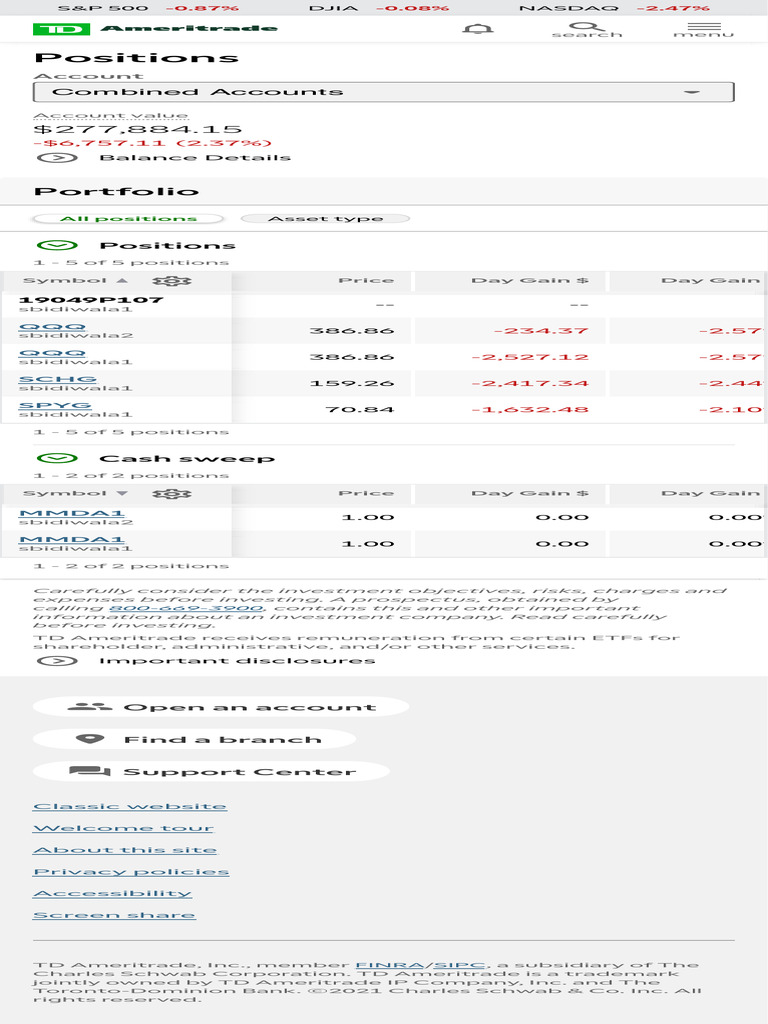Sort Cash sweep table by Symbol arrow
Screen dimensions: 768x1024
[122, 493]
